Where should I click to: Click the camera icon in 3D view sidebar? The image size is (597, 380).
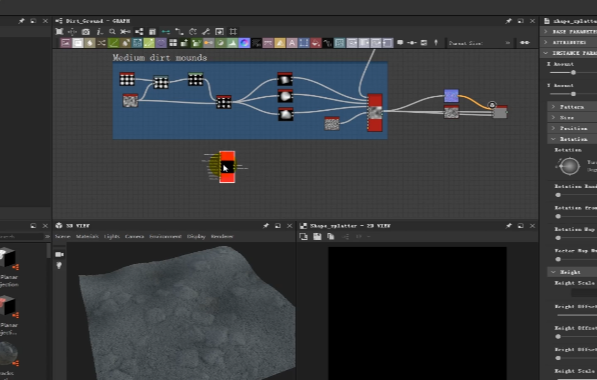[x=59, y=254]
